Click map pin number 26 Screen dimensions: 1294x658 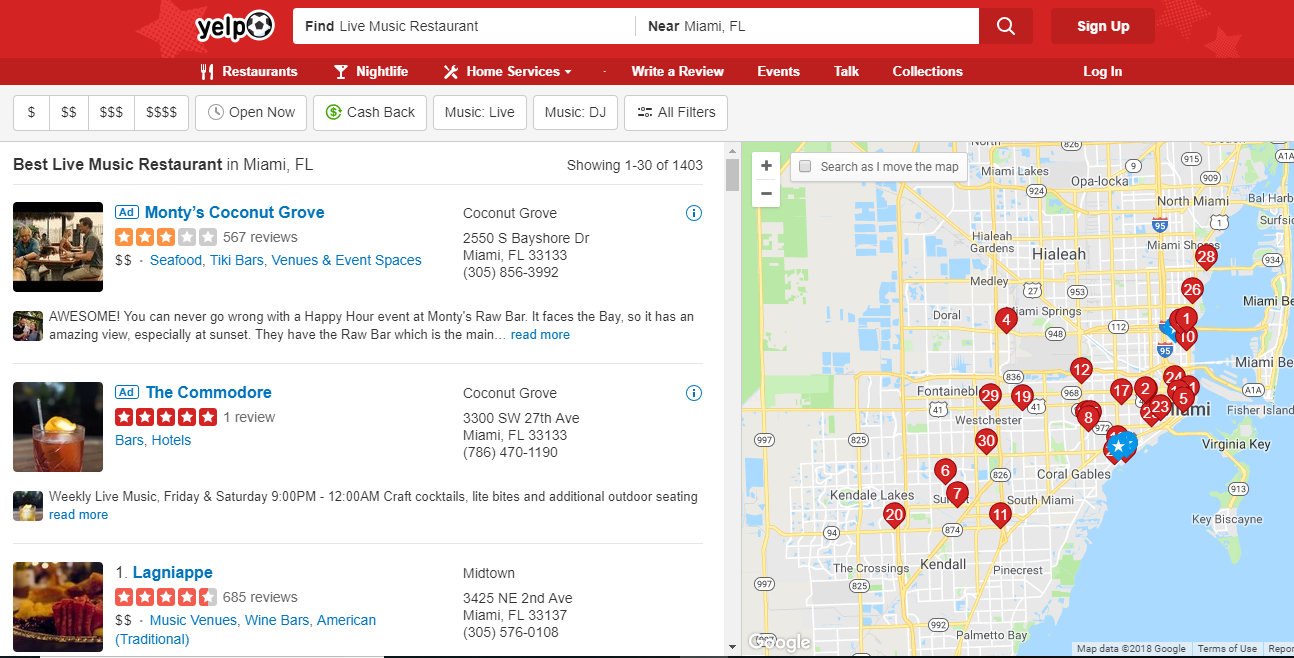coord(1191,291)
